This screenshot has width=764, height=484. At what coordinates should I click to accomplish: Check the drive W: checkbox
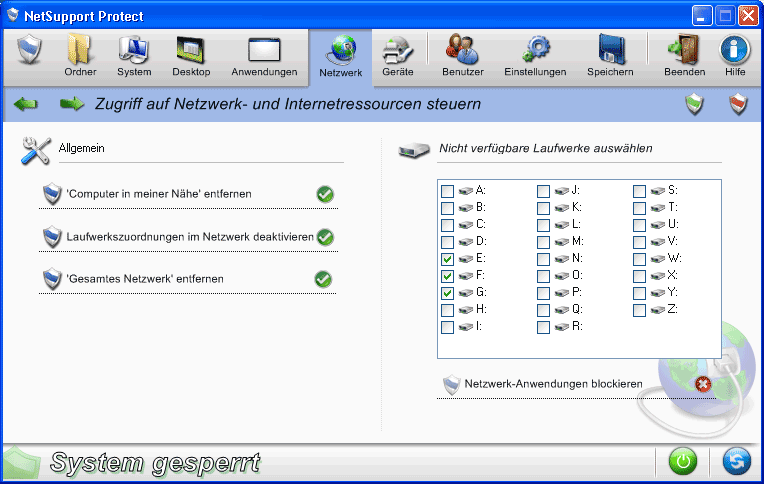pos(639,259)
